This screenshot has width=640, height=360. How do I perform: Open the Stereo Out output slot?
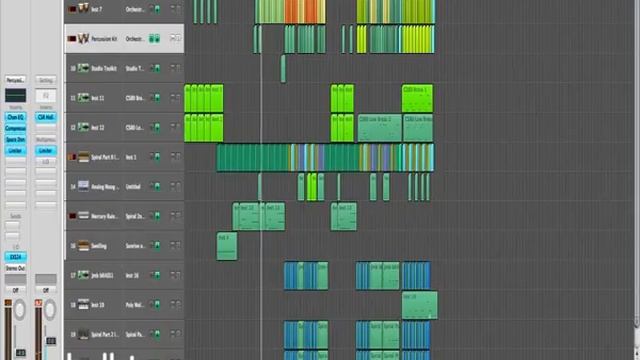pyautogui.click(x=16, y=268)
